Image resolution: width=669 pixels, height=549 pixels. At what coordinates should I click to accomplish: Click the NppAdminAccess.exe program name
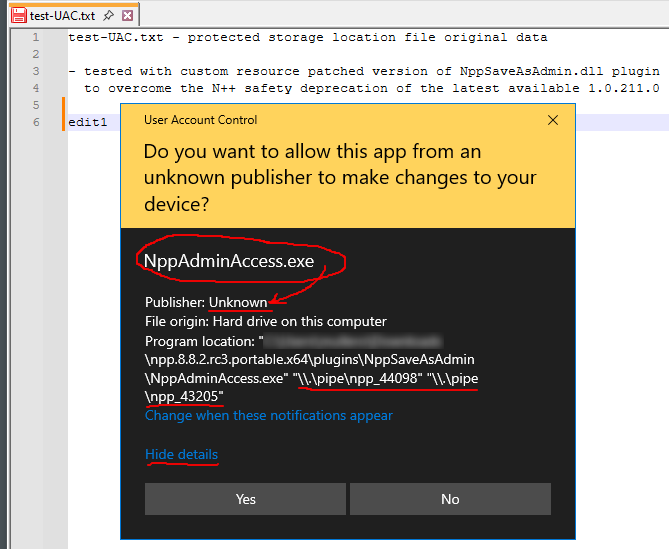click(229, 261)
